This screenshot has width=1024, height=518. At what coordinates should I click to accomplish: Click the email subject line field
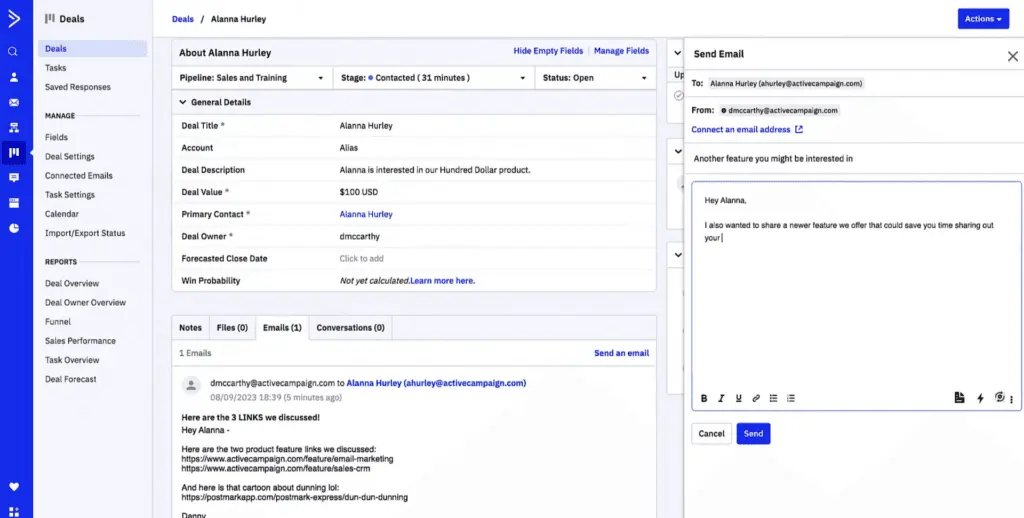(x=853, y=159)
